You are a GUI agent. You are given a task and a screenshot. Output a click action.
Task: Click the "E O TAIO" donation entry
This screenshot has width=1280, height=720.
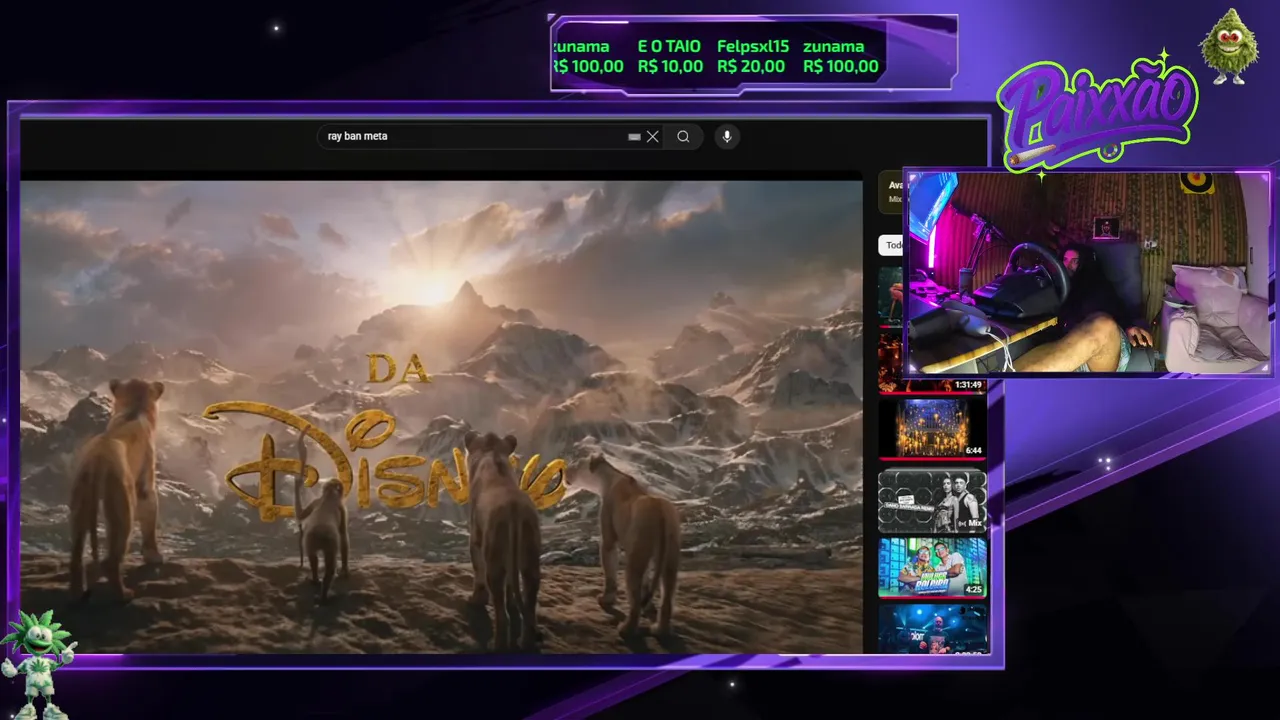(x=670, y=56)
